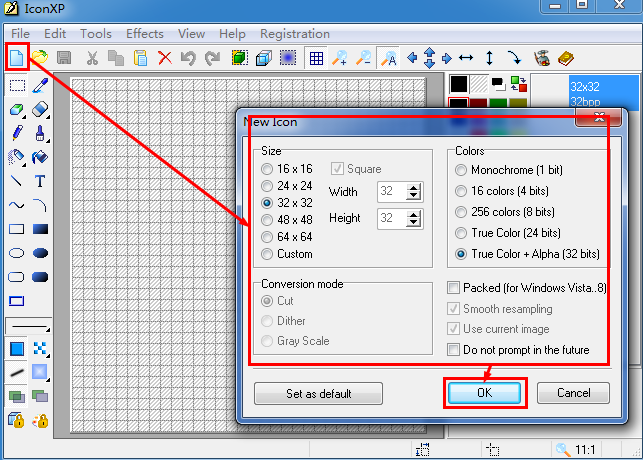
Task: Select the Text tool T icon
Action: click(x=40, y=181)
